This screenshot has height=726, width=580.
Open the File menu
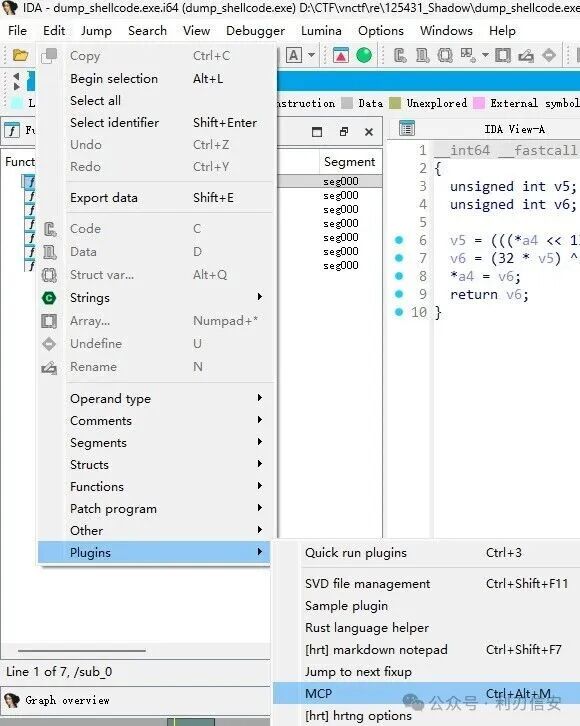[17, 31]
